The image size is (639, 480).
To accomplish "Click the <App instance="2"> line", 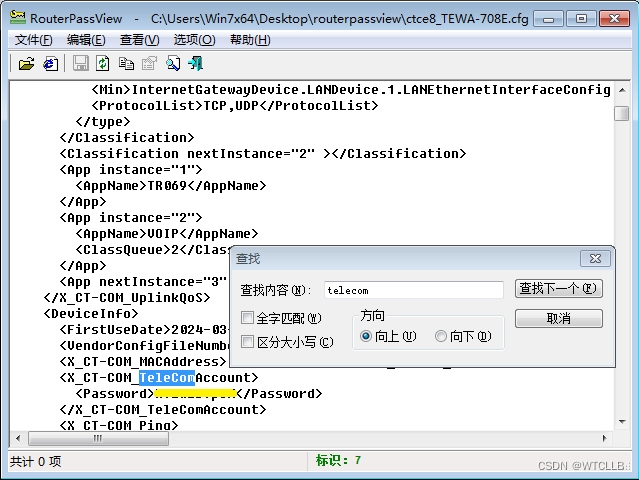I will coord(131,218).
